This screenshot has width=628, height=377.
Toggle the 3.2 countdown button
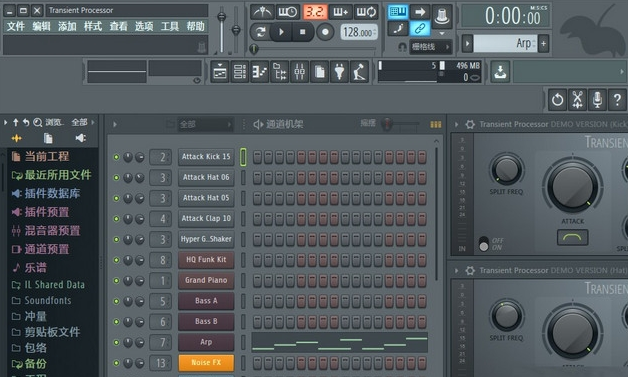click(x=315, y=12)
